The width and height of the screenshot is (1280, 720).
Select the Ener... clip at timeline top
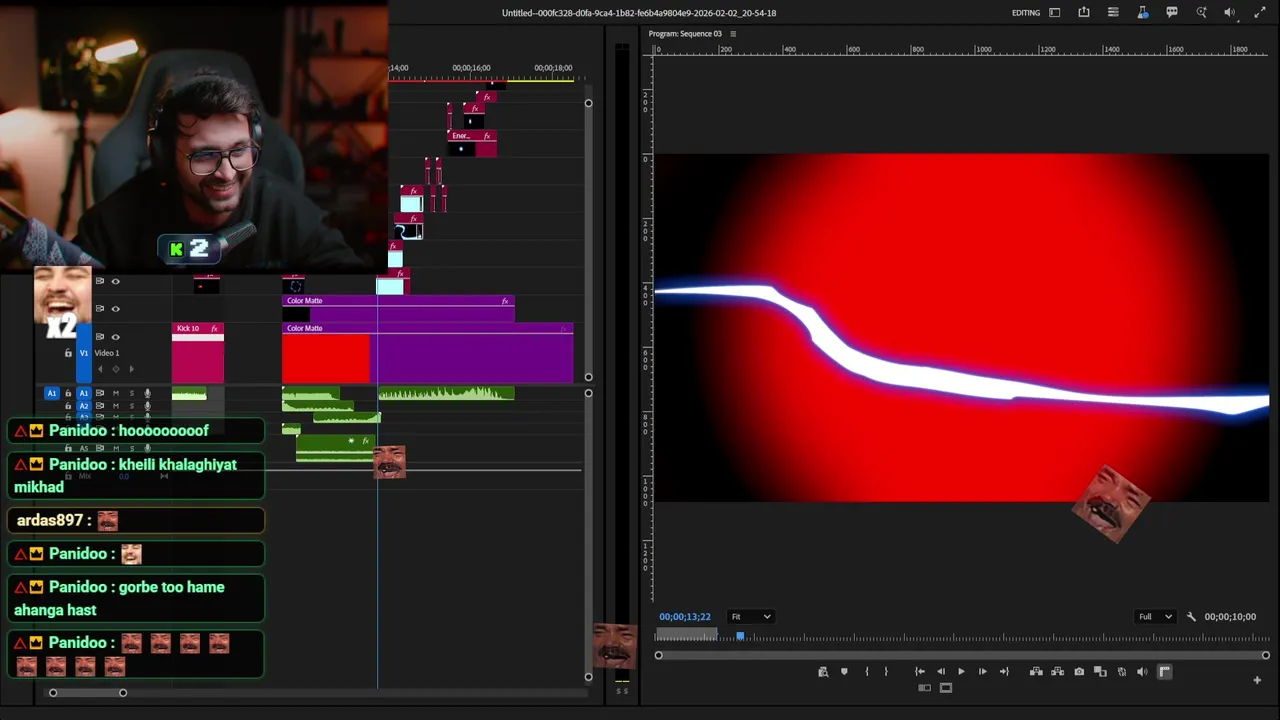pos(472,143)
